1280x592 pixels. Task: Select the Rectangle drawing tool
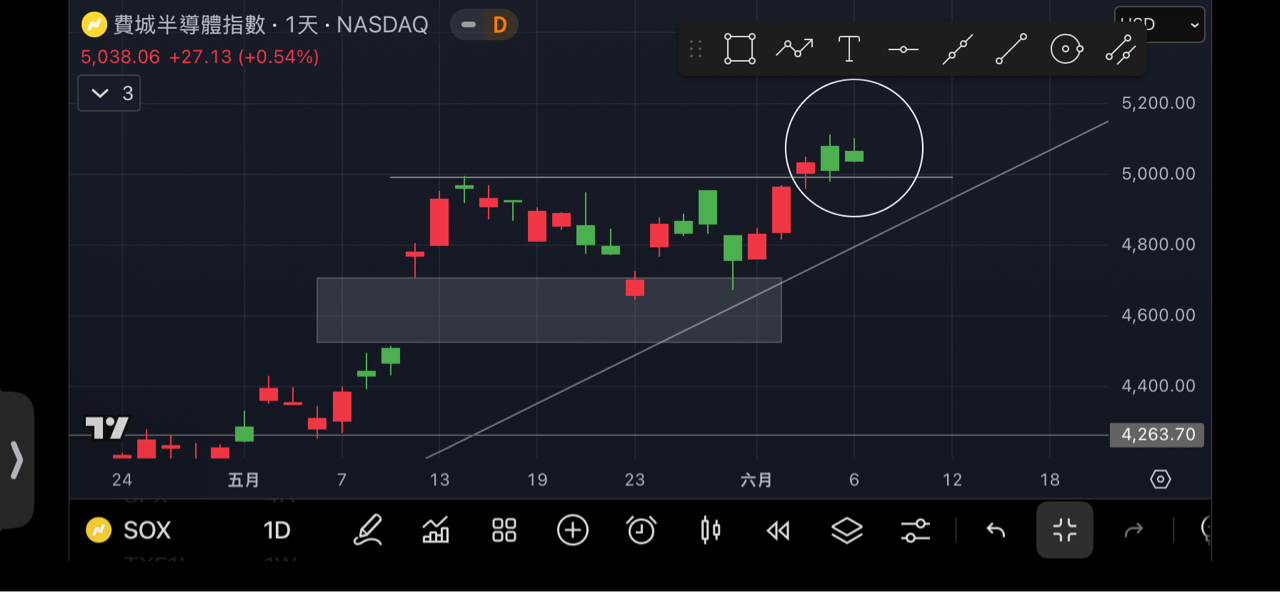740,48
